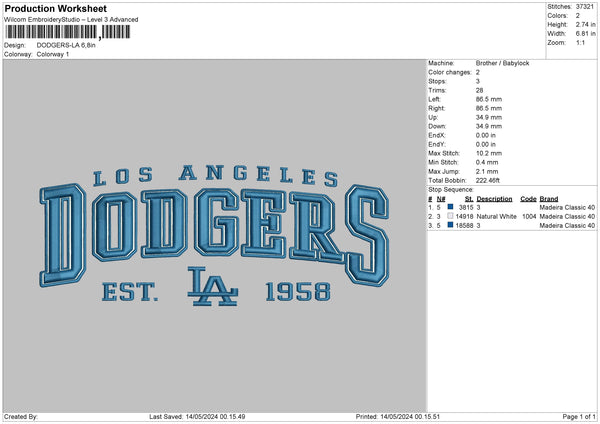Click the barcode in the worksheet header
Image resolution: width=600 pixels, height=424 pixels.
(x=68, y=32)
